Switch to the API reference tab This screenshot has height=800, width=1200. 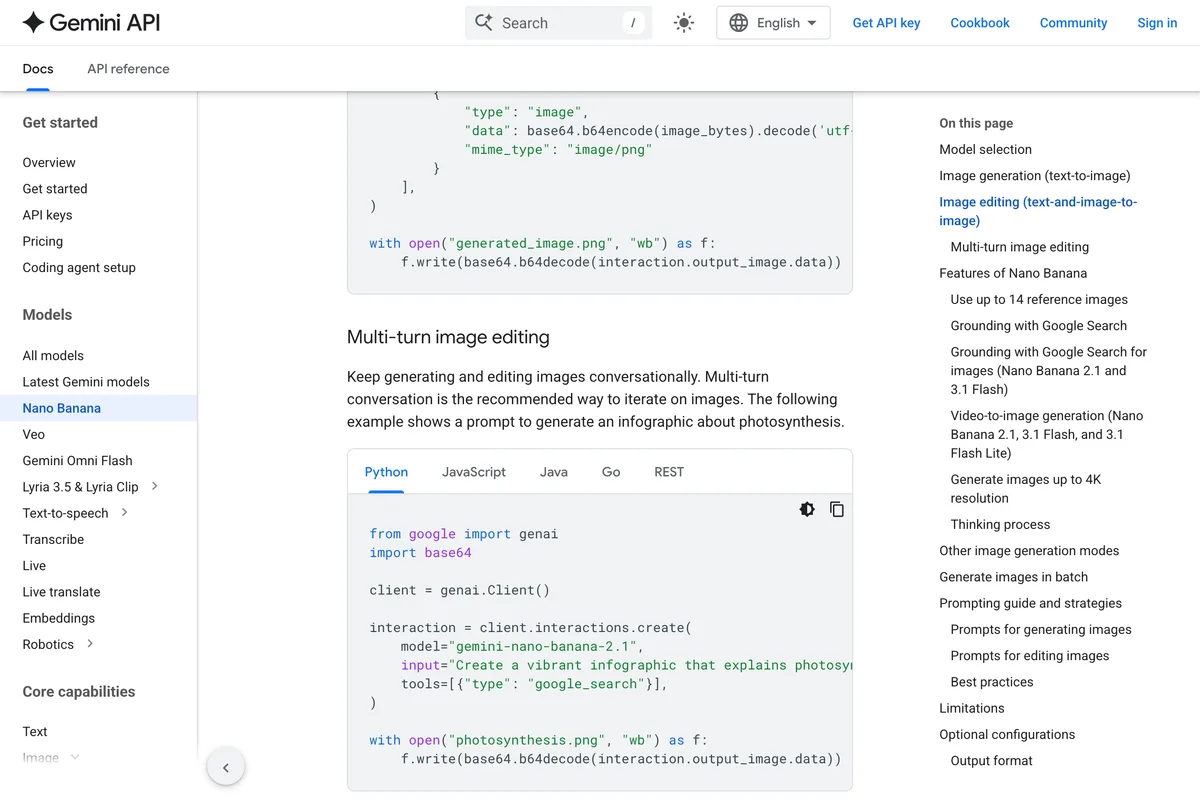pyautogui.click(x=128, y=69)
